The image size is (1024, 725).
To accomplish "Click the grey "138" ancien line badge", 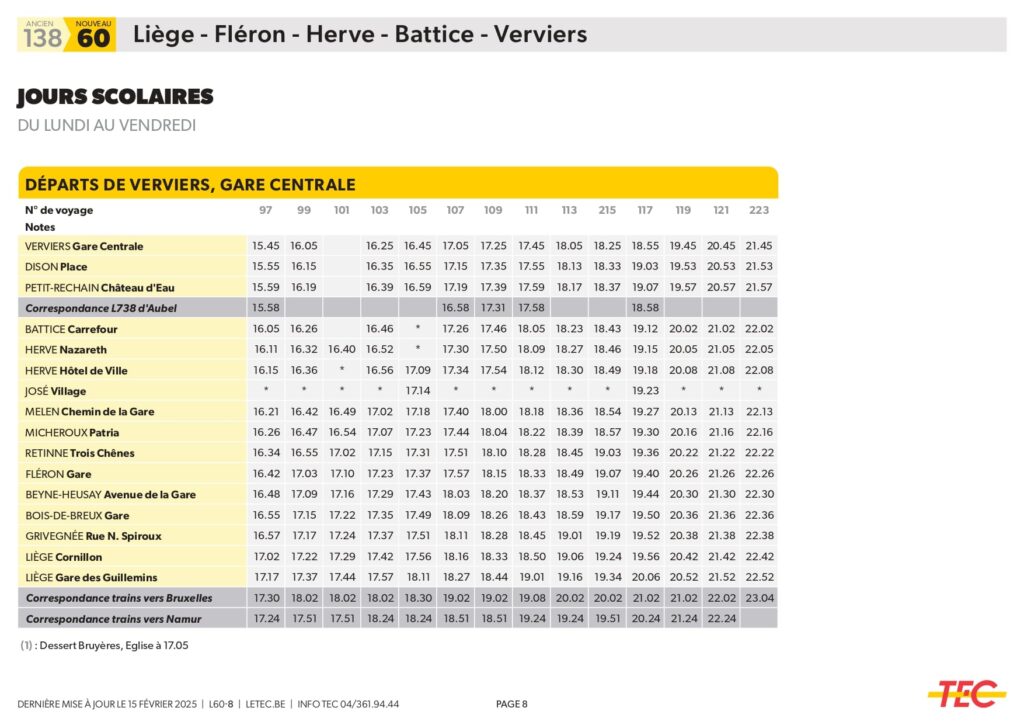I will pos(42,36).
